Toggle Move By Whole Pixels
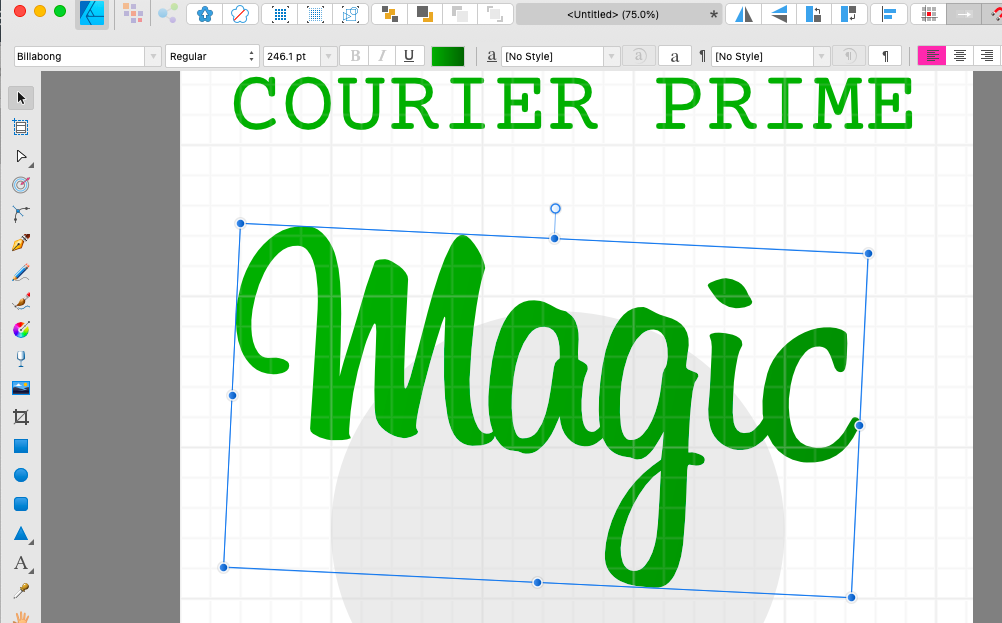Viewport: 1002px width, 623px height. (x=964, y=14)
